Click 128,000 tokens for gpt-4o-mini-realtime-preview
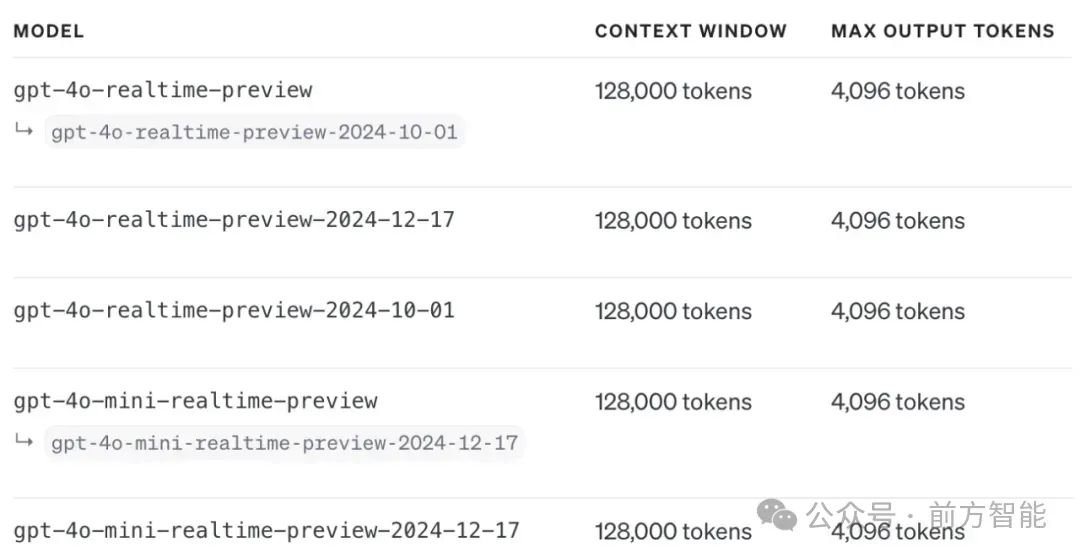Image resolution: width=1080 pixels, height=558 pixels. click(673, 402)
